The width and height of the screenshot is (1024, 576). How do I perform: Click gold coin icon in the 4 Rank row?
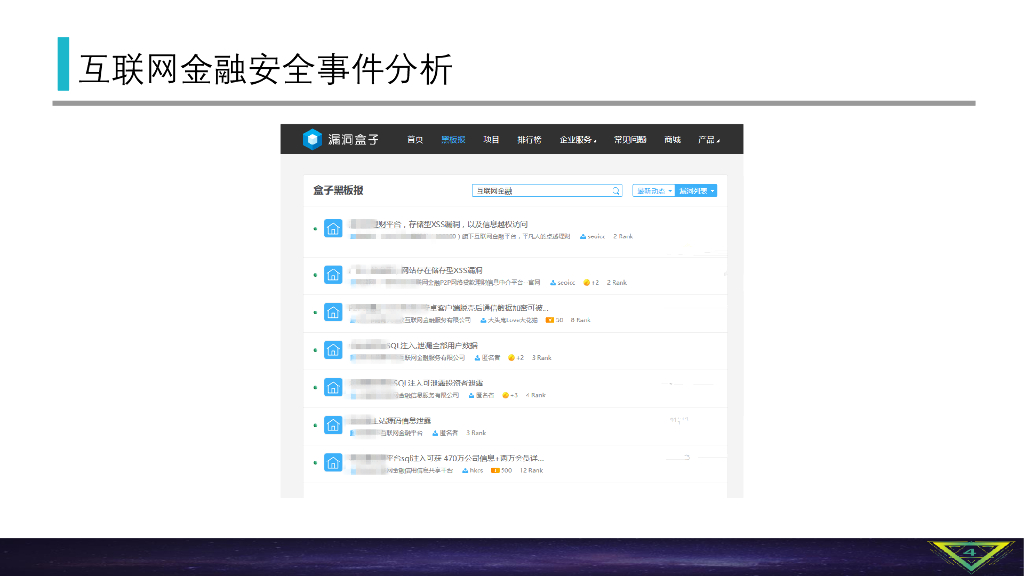505,396
